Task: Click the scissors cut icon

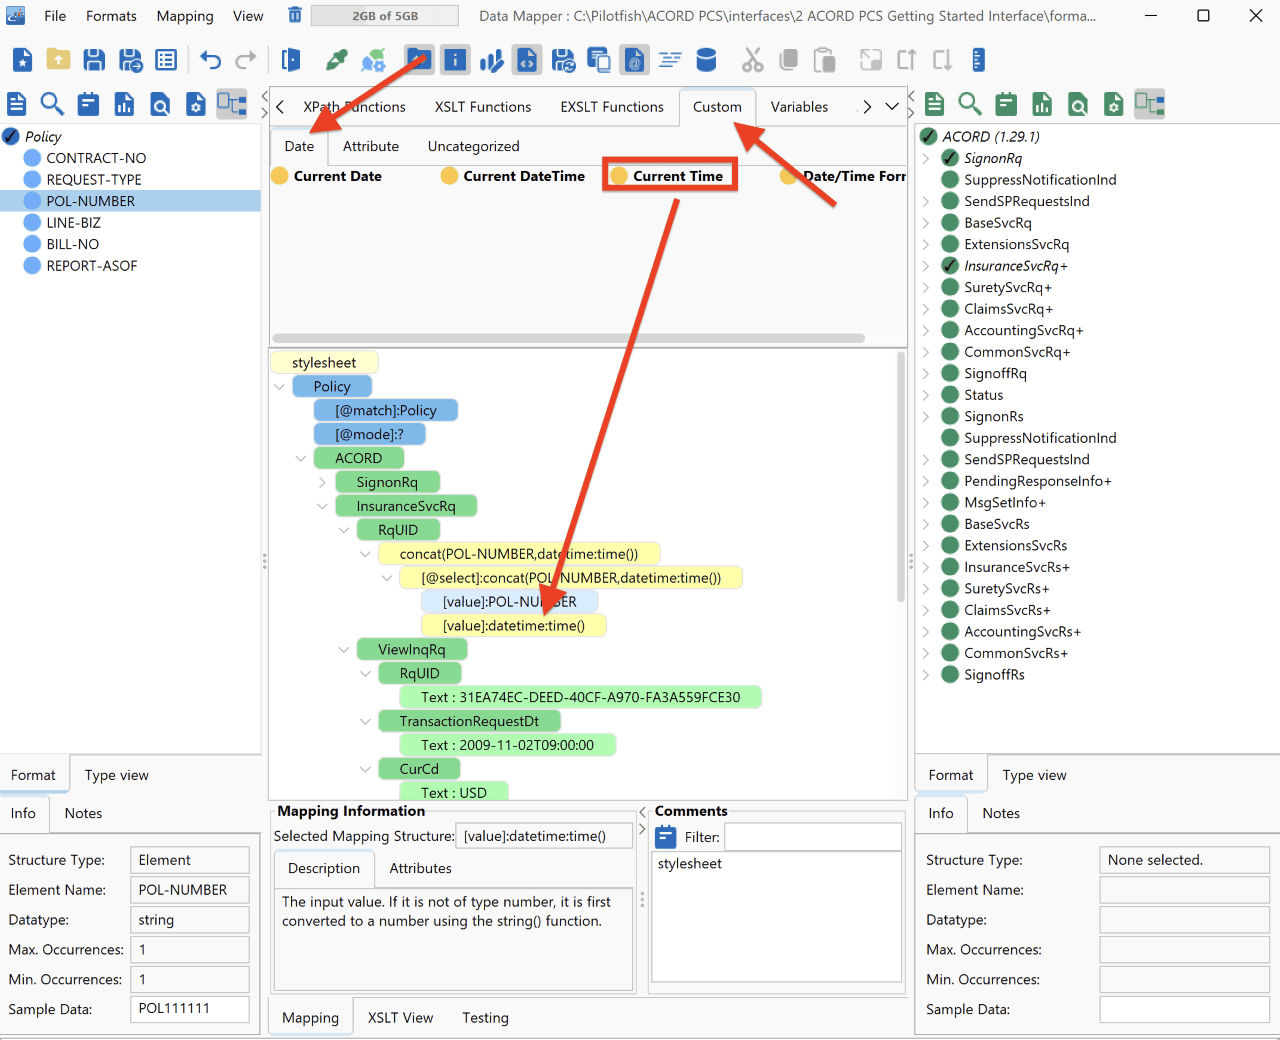Action: tap(752, 60)
